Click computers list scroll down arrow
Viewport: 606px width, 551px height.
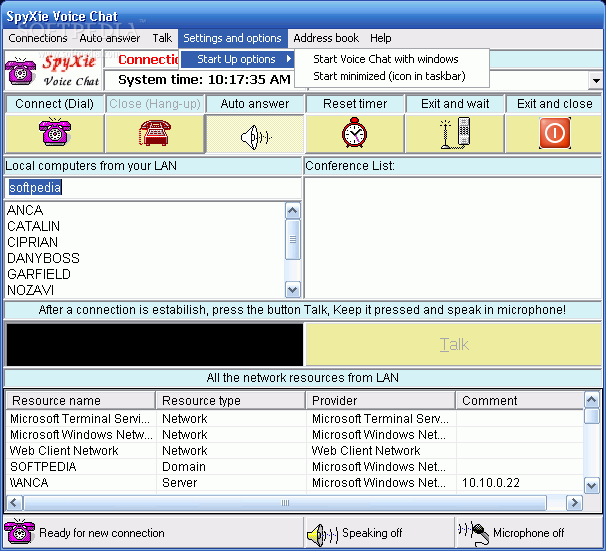click(x=293, y=289)
